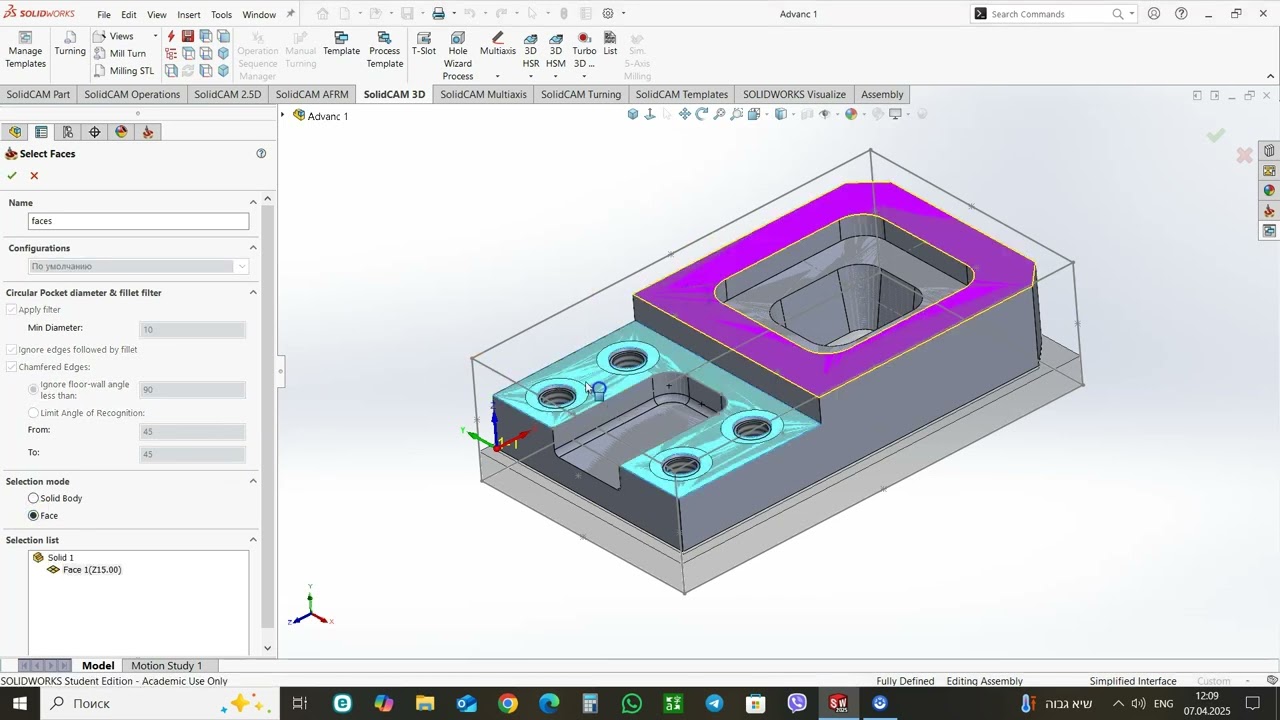The image size is (1280, 720).
Task: Open the DimXpertManager crosshair tab
Action: 95,132
